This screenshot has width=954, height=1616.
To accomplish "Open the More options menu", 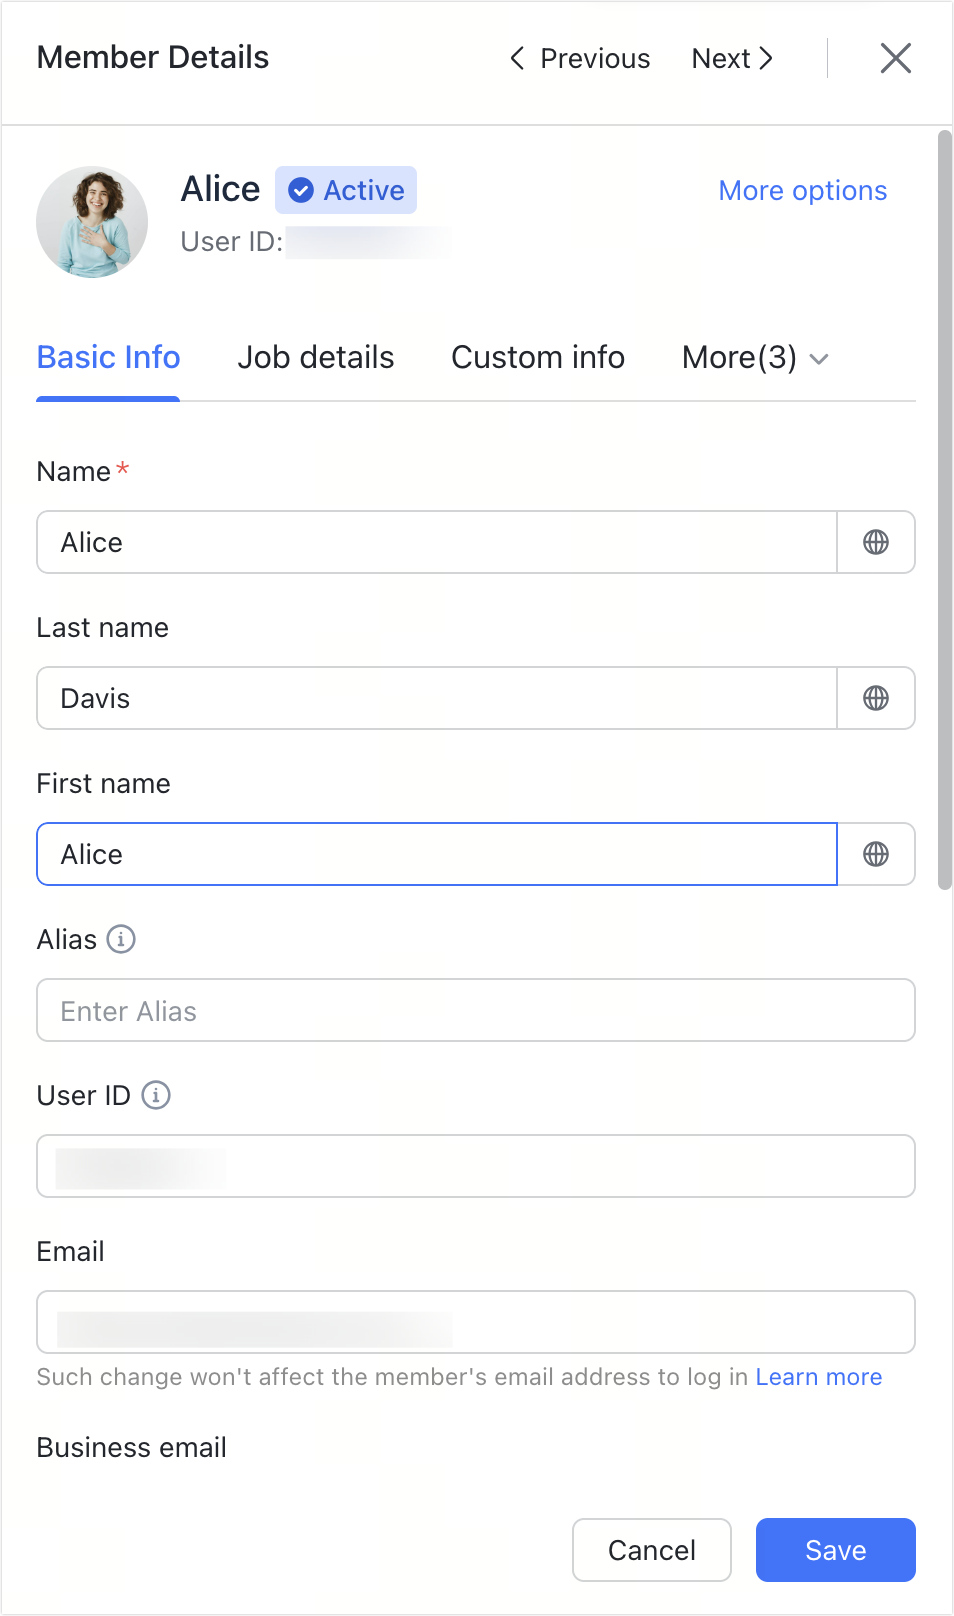I will click(803, 190).
